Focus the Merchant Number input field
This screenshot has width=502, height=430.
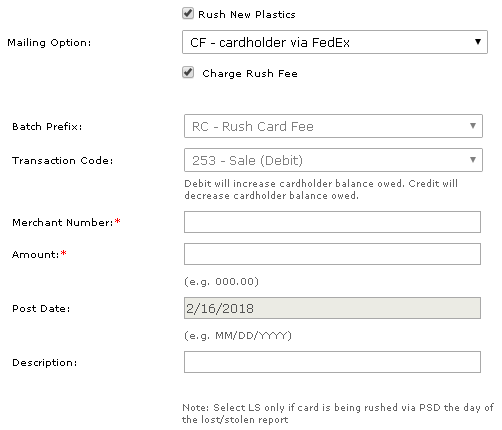332,222
